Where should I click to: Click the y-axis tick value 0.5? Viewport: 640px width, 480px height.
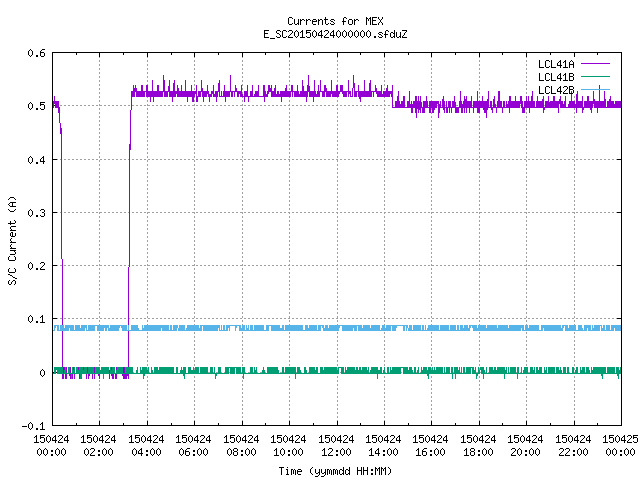[36, 106]
